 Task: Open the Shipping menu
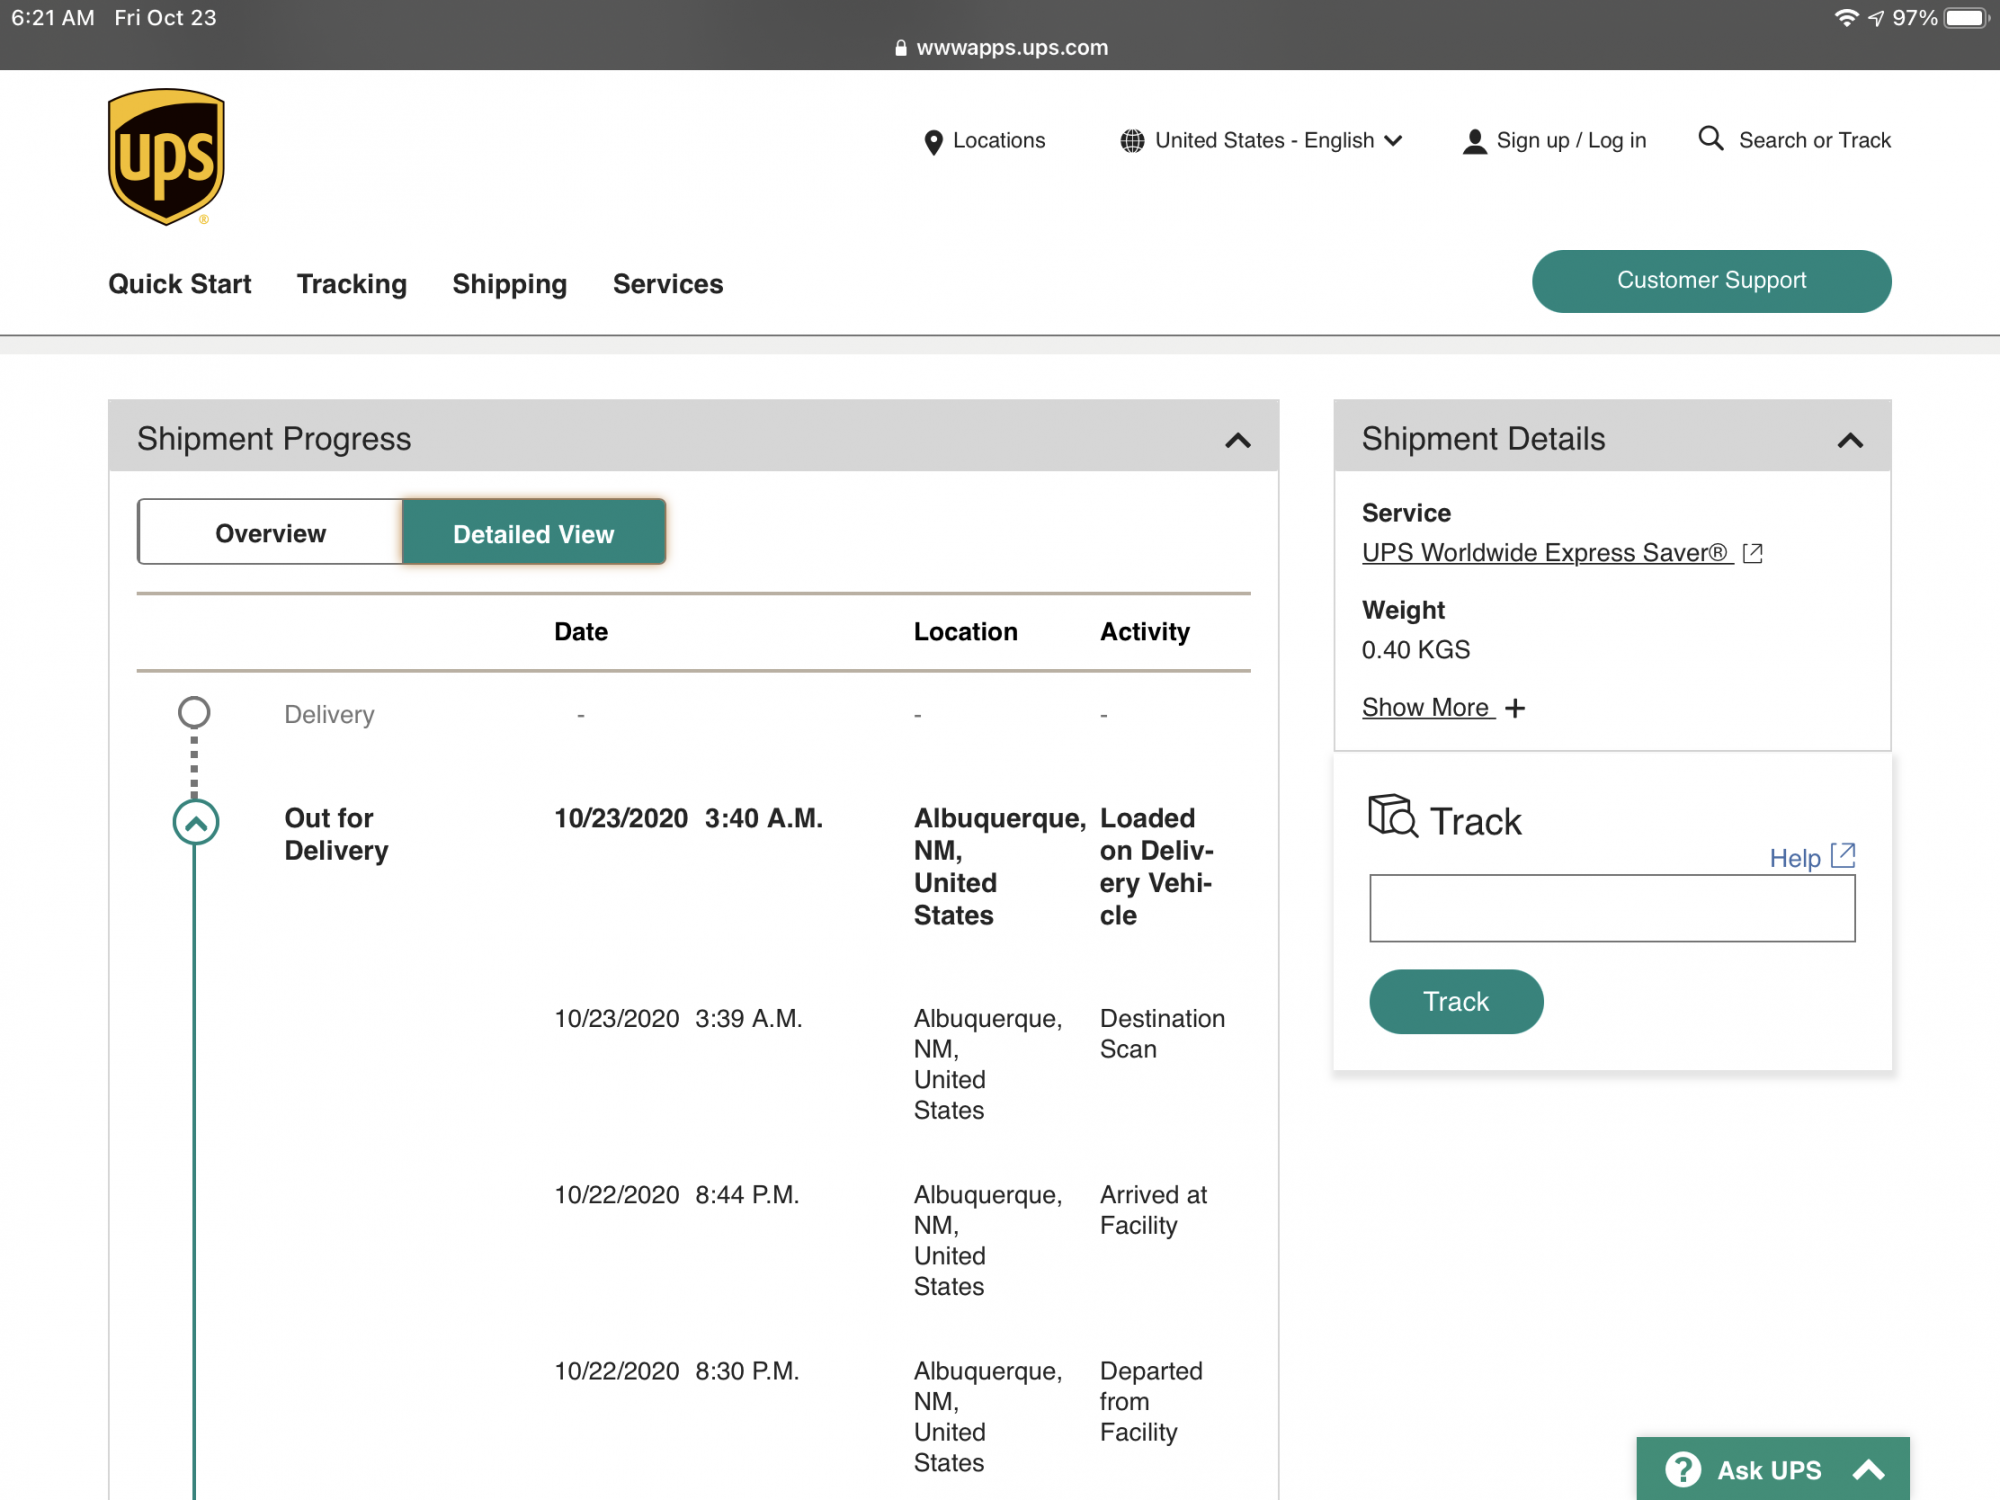click(x=510, y=284)
